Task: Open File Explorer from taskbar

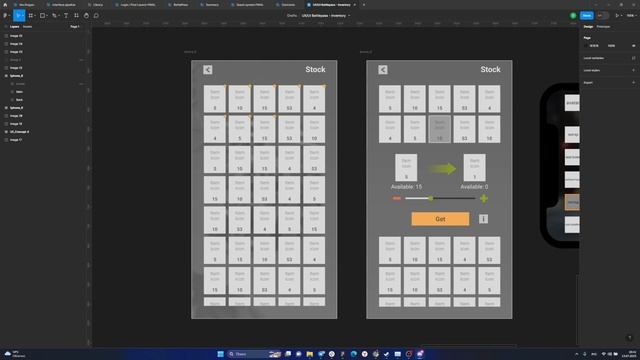Action: pyautogui.click(x=309, y=354)
